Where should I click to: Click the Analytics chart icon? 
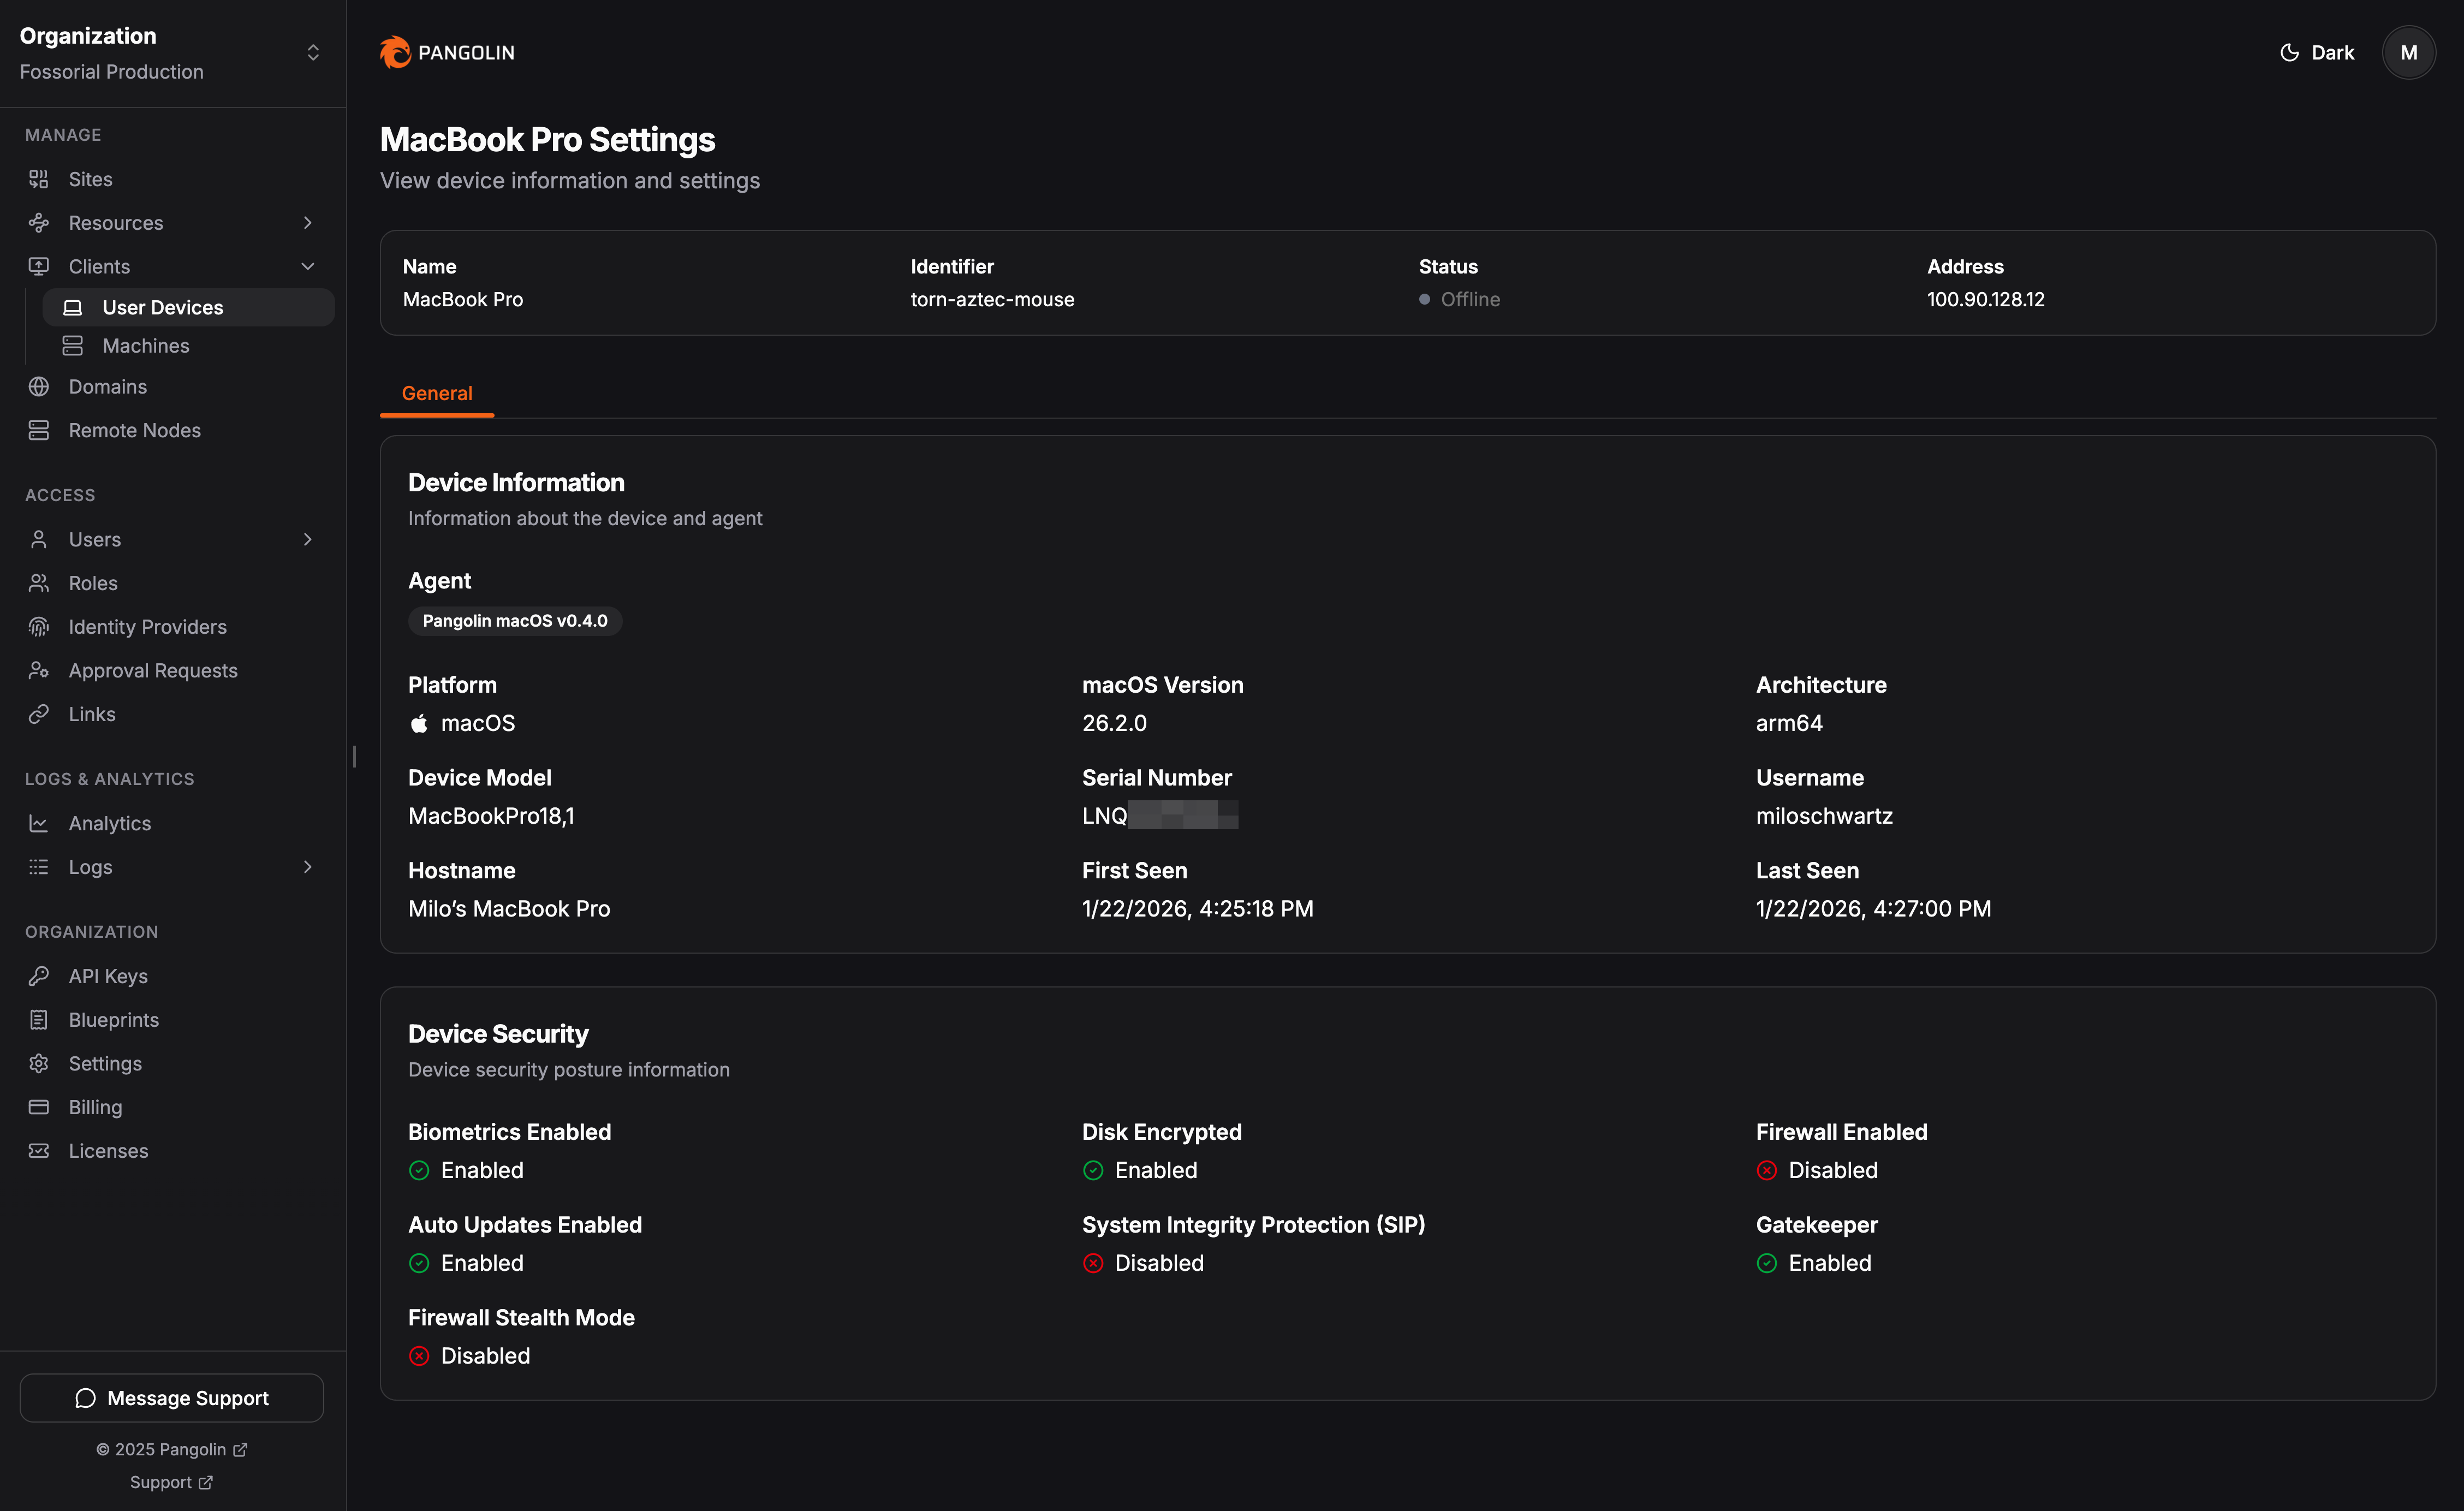tap(39, 823)
